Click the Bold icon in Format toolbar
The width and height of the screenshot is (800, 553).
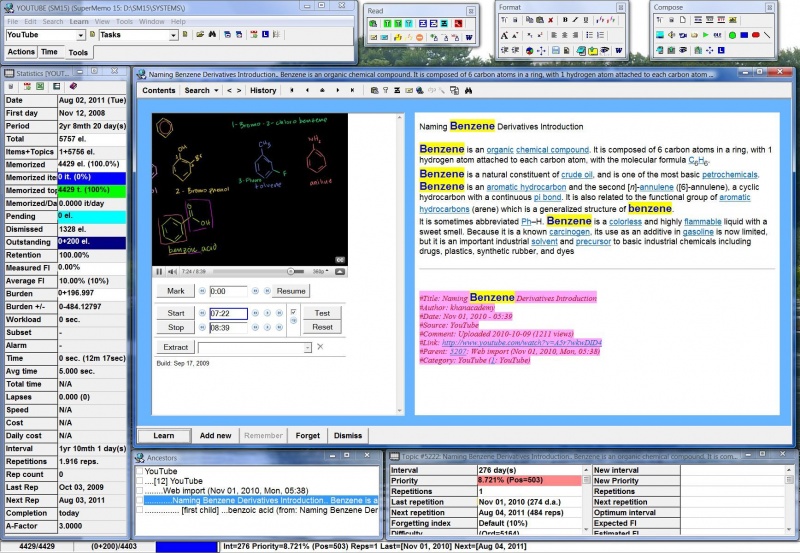[x=565, y=20]
